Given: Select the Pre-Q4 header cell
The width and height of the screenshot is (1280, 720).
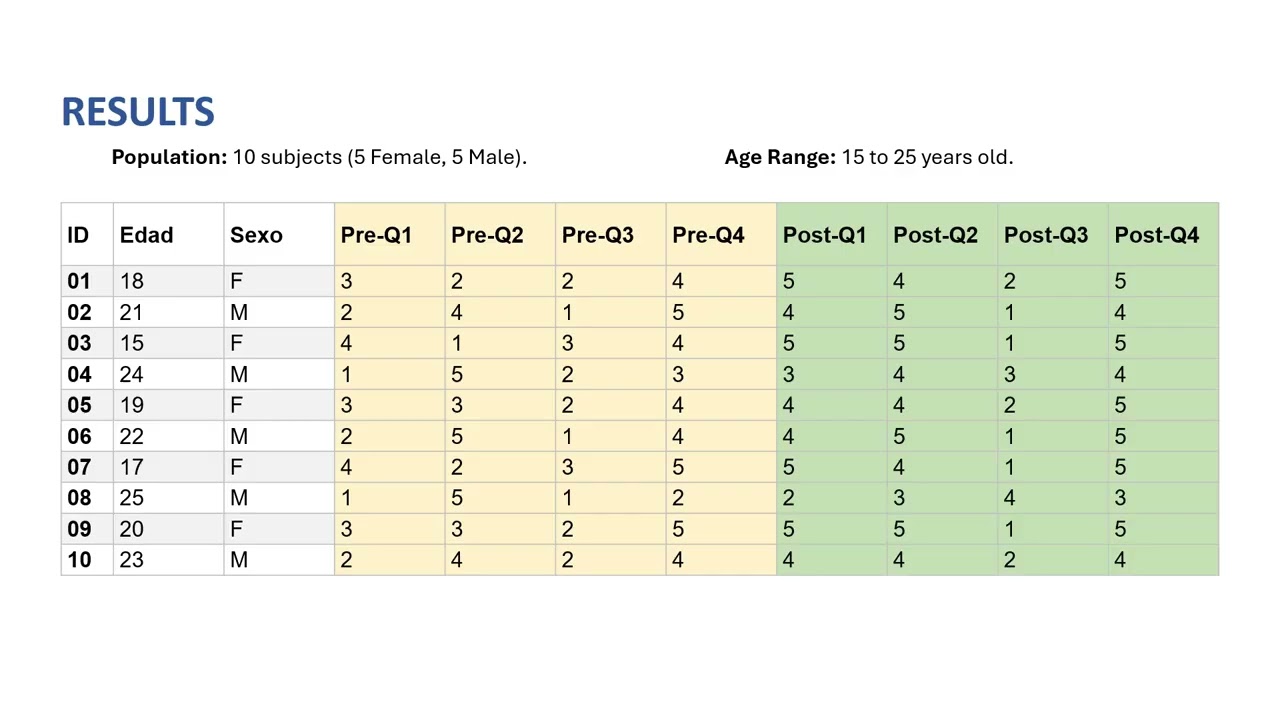Looking at the screenshot, I should pos(721,235).
